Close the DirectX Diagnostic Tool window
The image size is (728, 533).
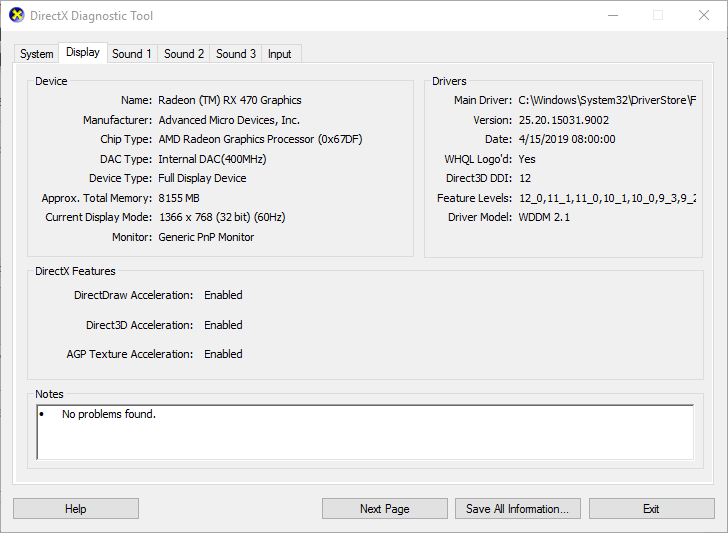pos(704,15)
